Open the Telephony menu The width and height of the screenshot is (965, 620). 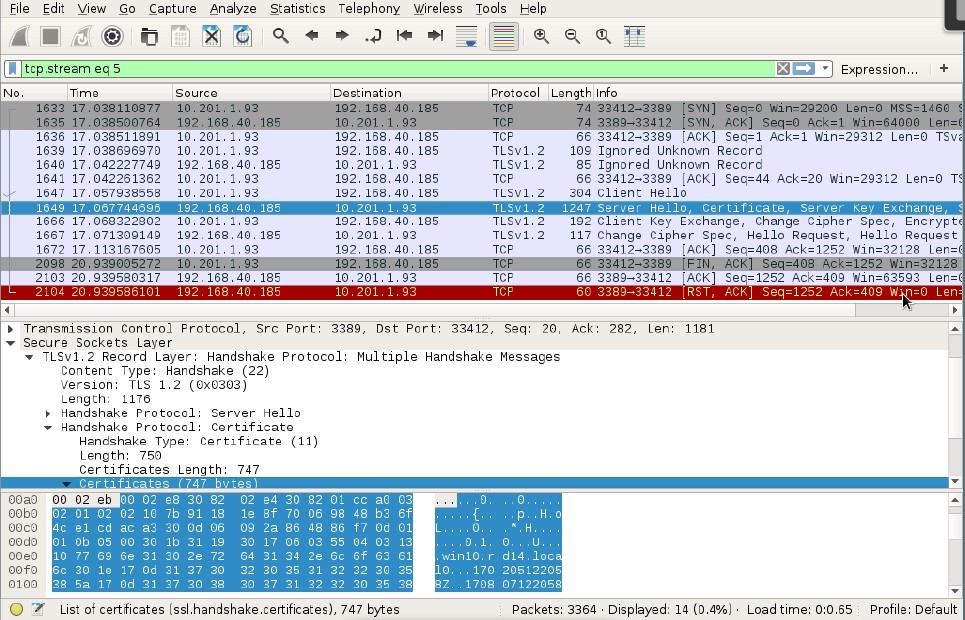369,9
